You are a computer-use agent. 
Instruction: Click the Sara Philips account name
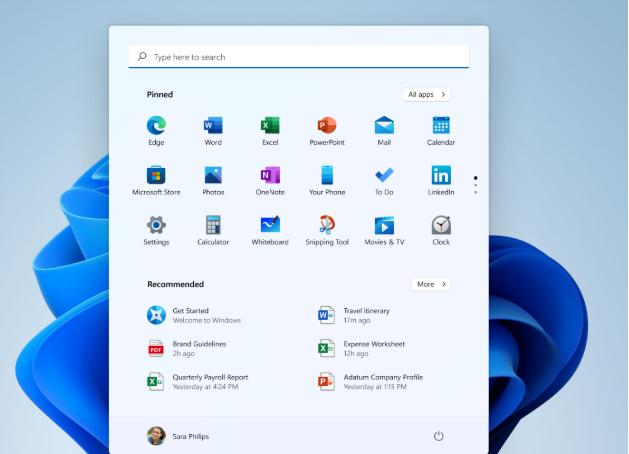pyautogui.click(x=191, y=436)
